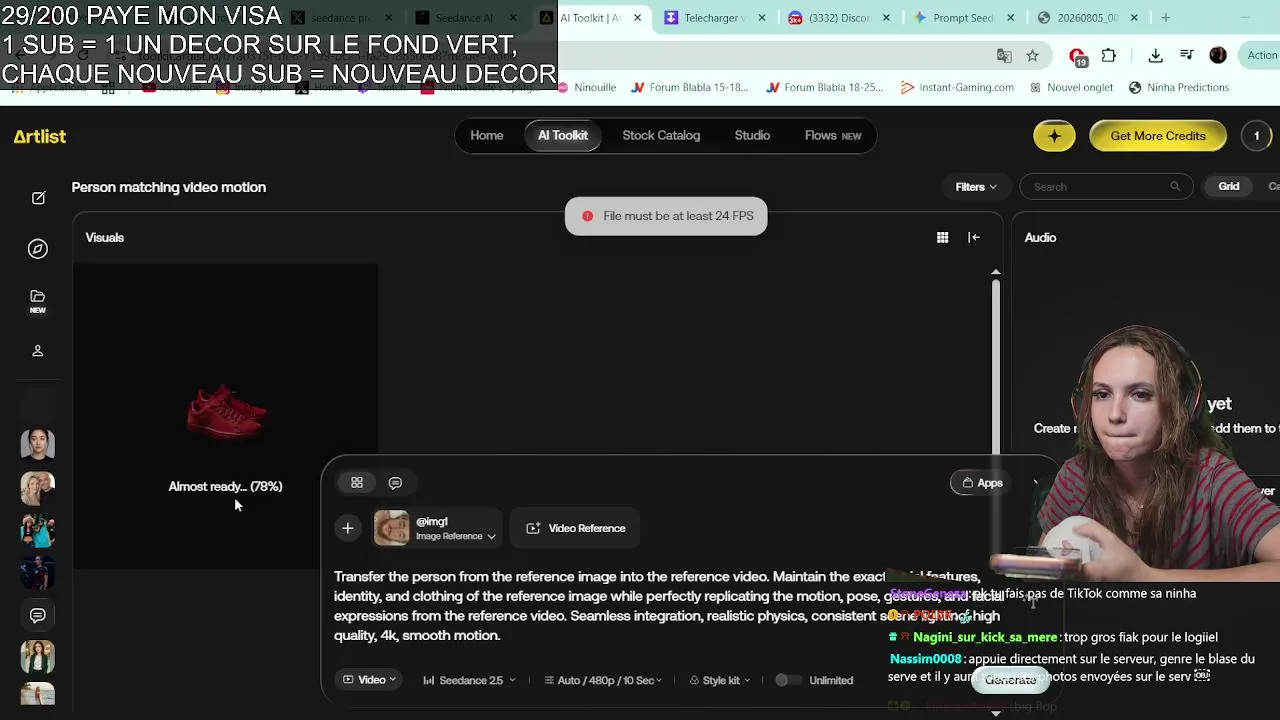
Task: Switch to the Telecharger browser tab
Action: (714, 18)
